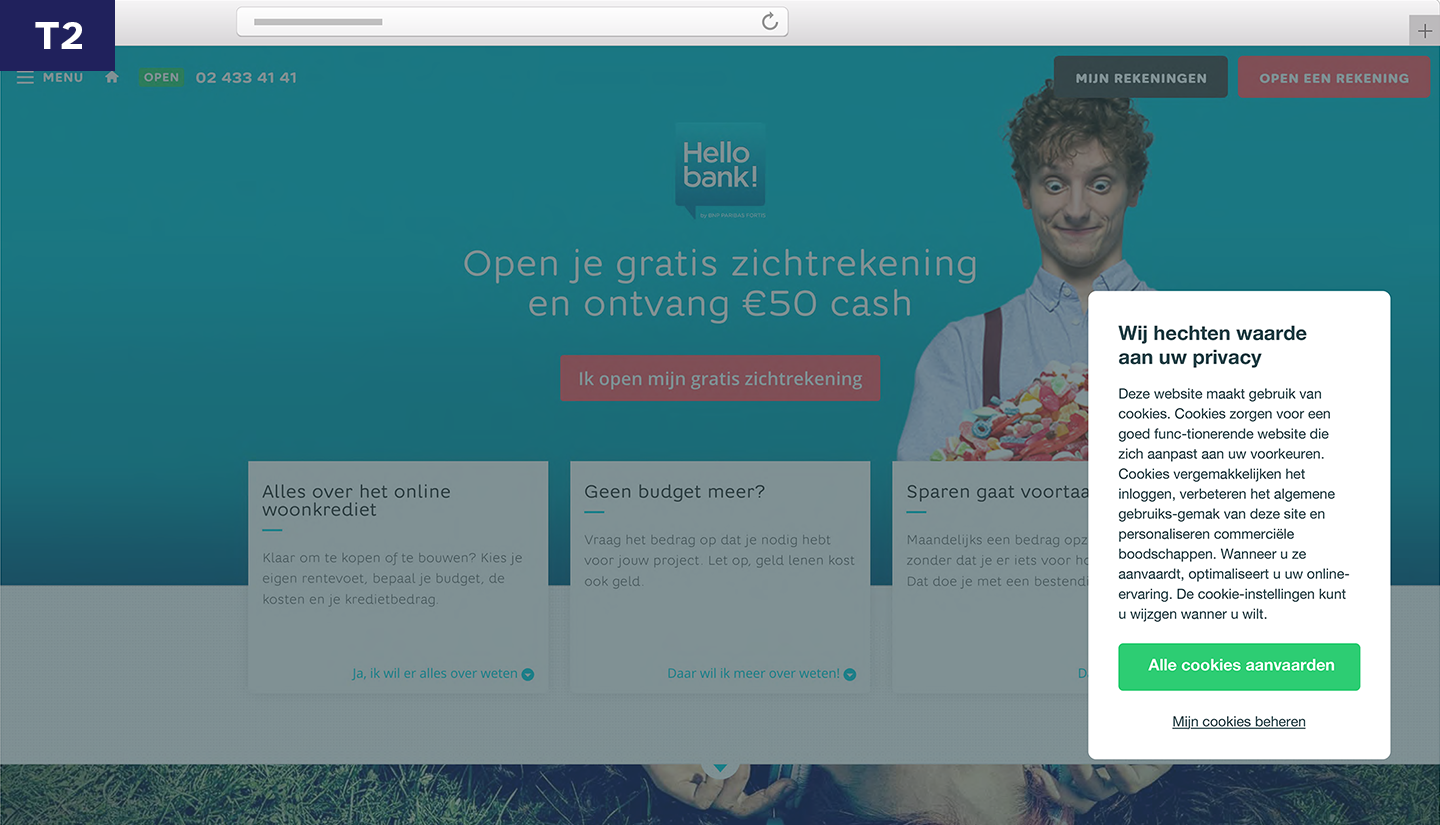
Task: Click the down arrow after 'alles over weten'
Action: click(528, 675)
